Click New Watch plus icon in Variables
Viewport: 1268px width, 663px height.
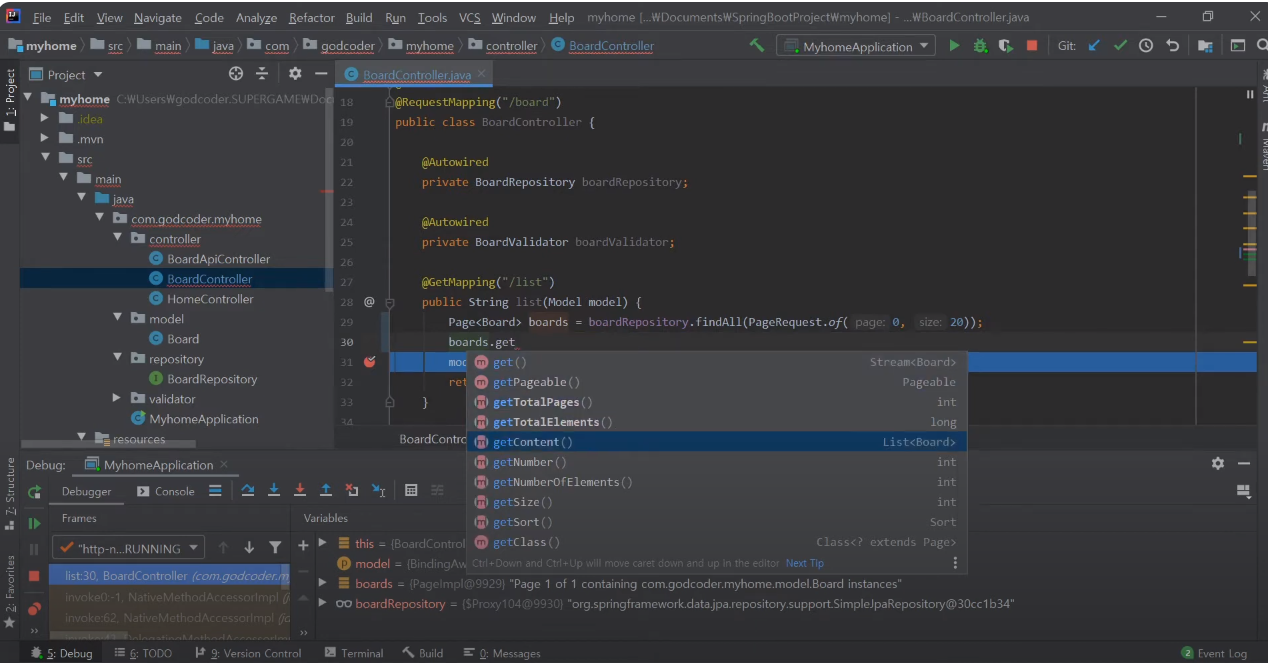pyautogui.click(x=303, y=546)
